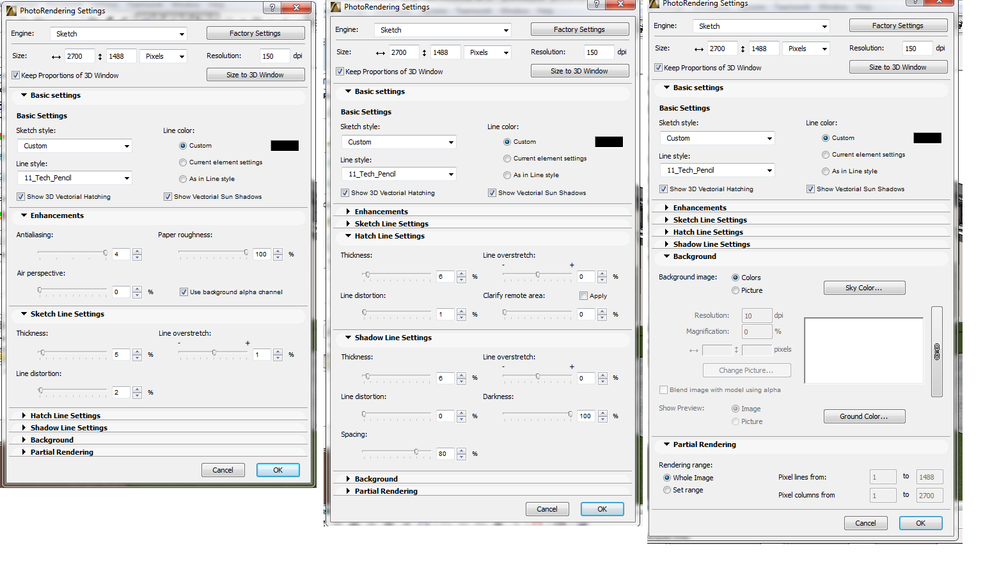Screen dimensions: 999x564
Task: Click OK in right dialog
Action: click(921, 523)
